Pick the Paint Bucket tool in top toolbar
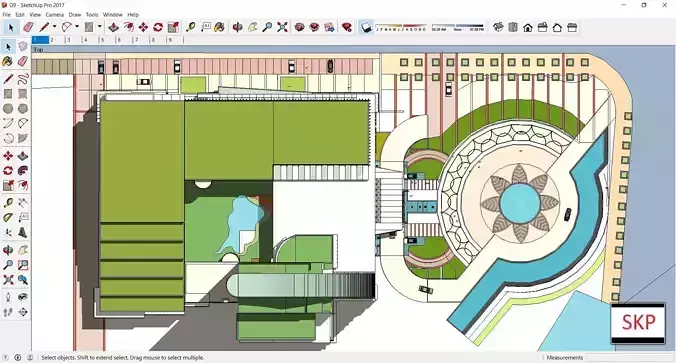 (x=219, y=27)
